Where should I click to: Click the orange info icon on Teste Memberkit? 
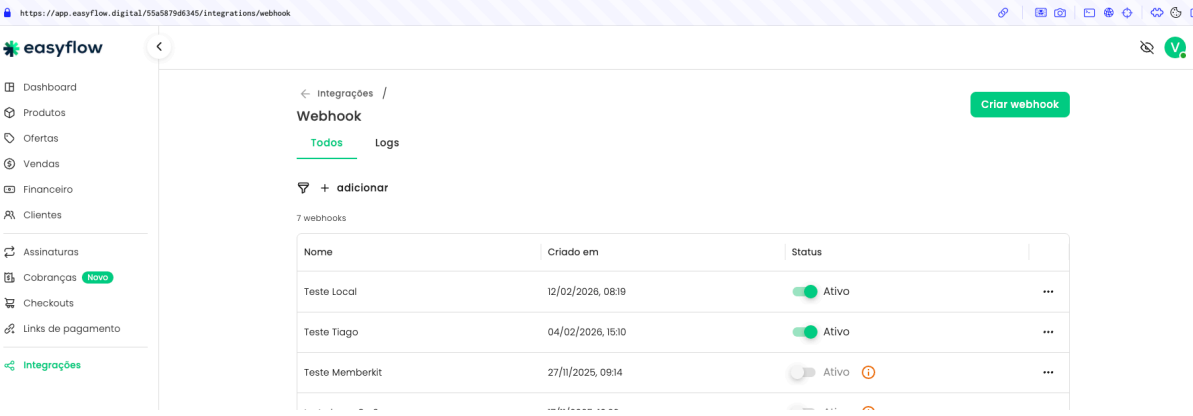[x=868, y=372]
